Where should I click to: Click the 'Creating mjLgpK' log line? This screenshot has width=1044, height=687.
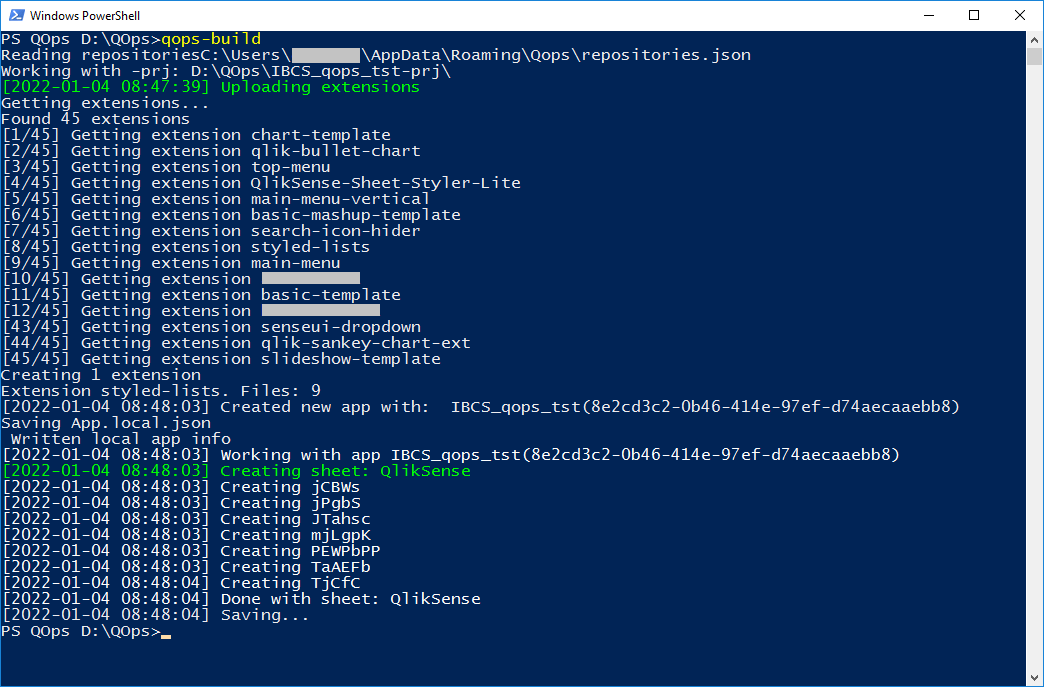coord(186,534)
